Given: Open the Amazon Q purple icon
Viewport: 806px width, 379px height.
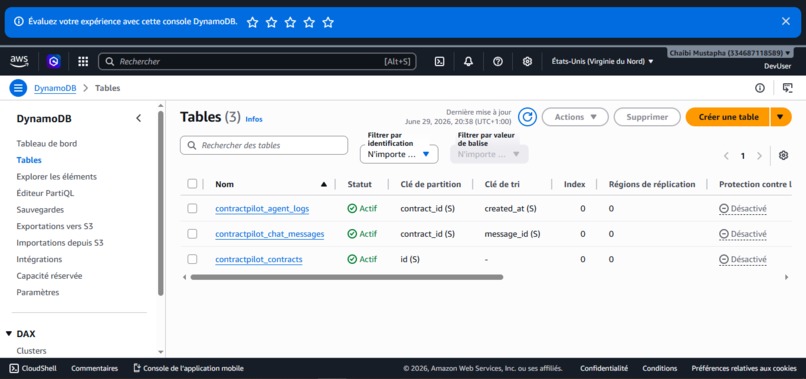Looking at the screenshot, I should pos(53,62).
